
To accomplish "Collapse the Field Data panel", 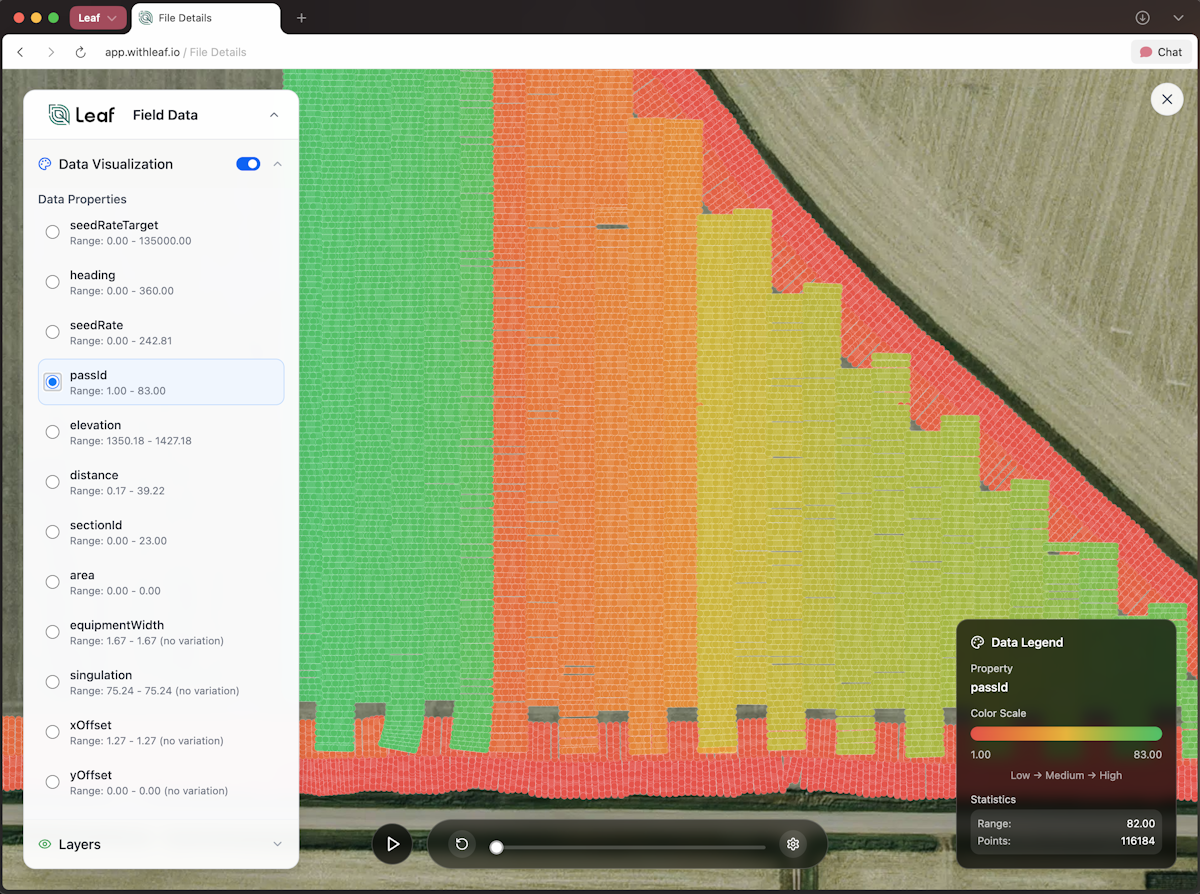I will click(274, 115).
